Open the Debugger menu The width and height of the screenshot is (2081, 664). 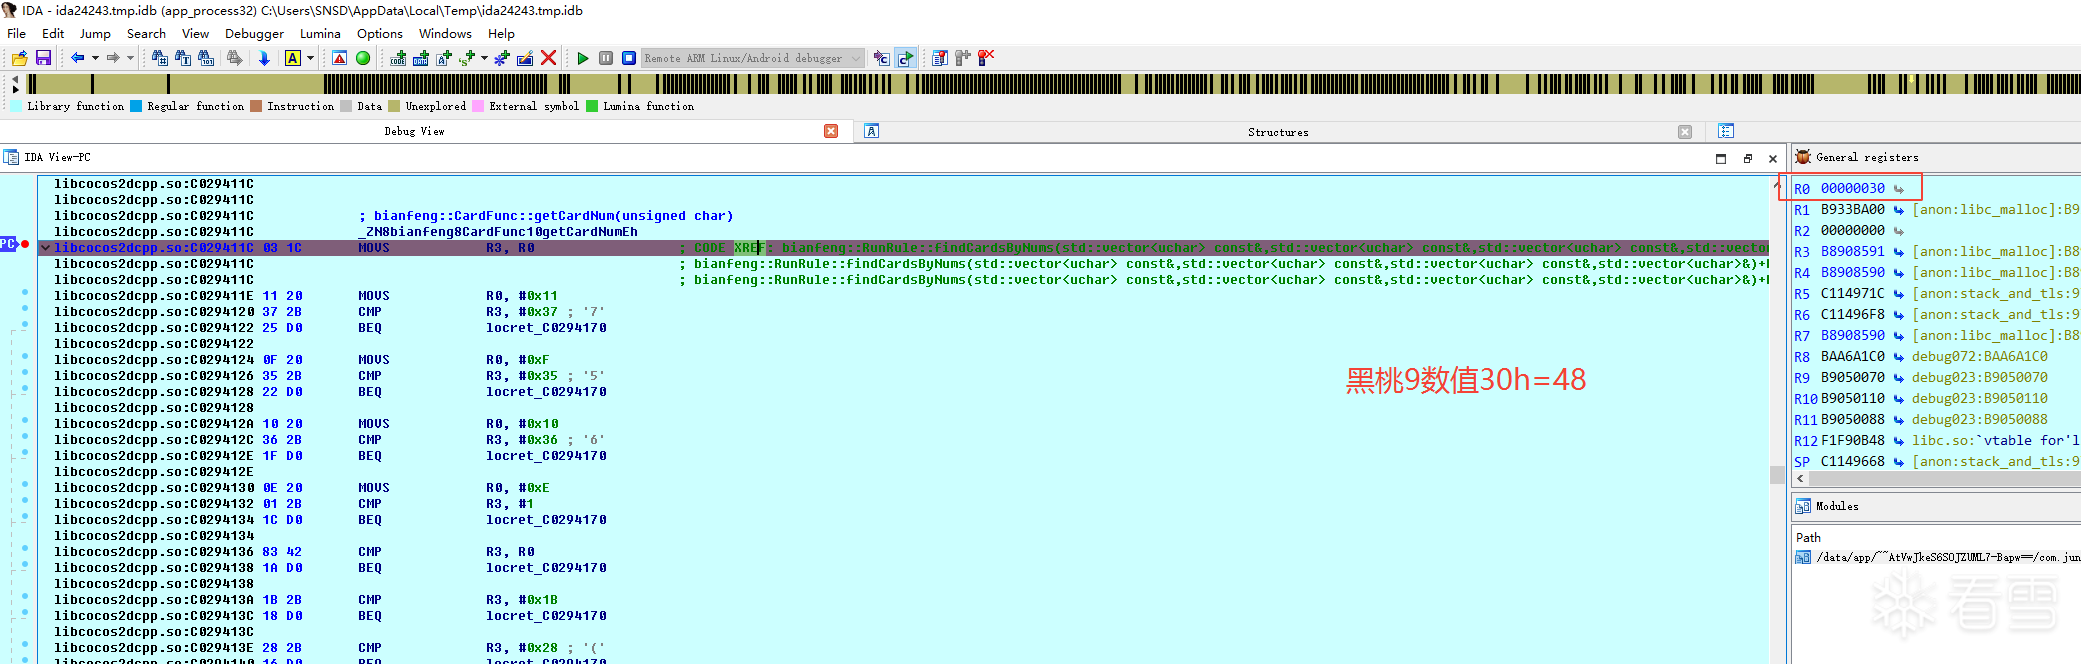pos(254,33)
